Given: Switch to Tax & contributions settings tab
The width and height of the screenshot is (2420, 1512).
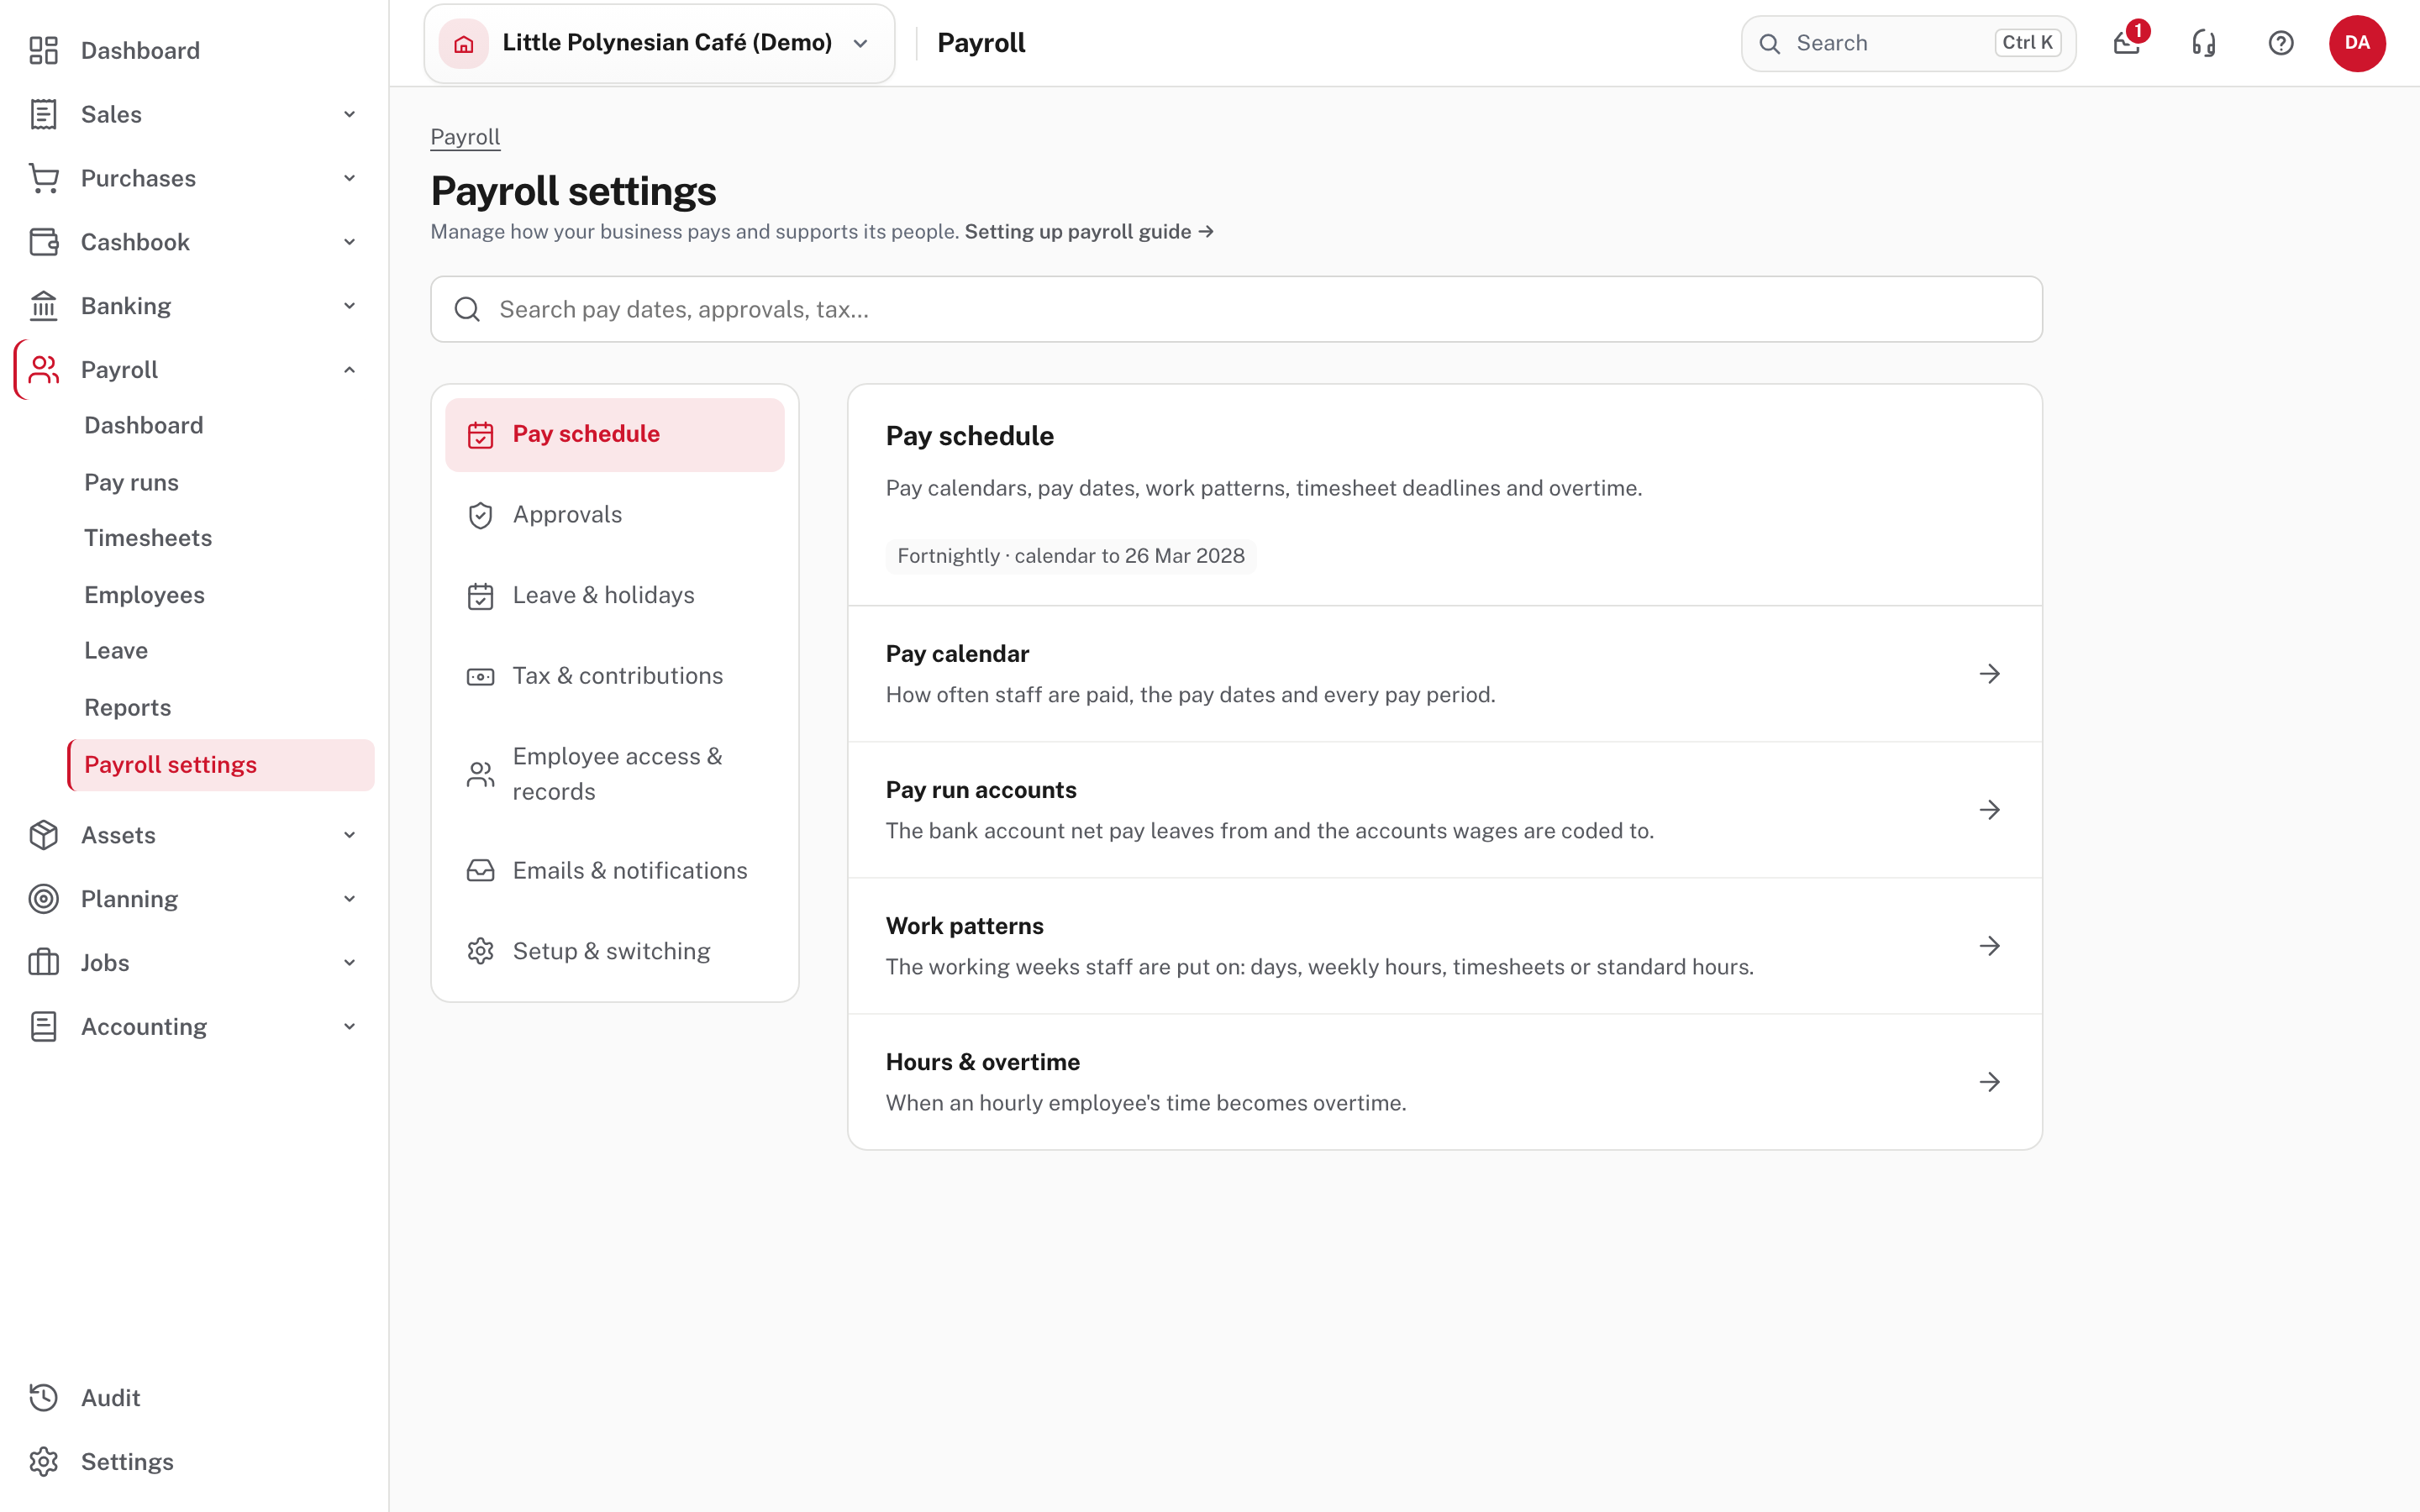Looking at the screenshot, I should coord(615,677).
